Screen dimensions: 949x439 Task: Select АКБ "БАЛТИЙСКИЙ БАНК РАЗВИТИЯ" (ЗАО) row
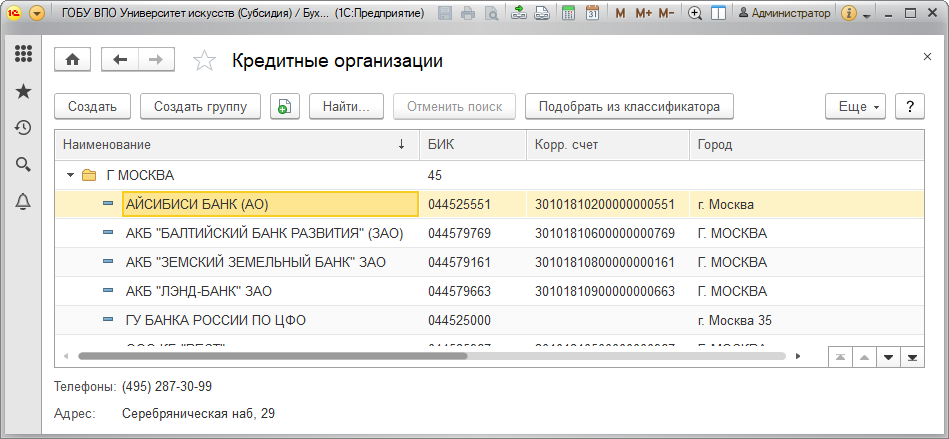click(x=489, y=234)
